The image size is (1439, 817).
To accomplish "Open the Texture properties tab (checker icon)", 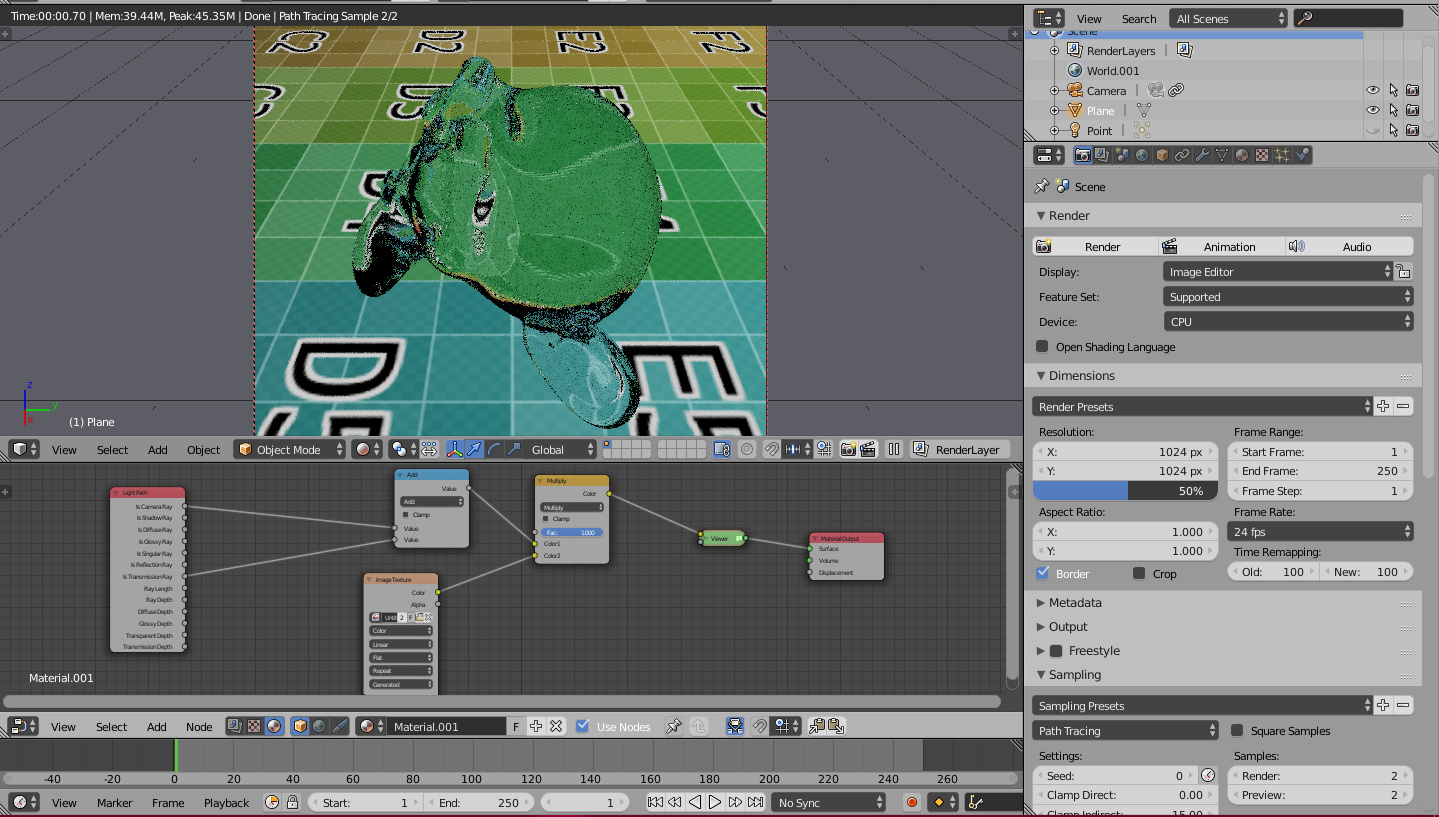I will (x=1261, y=155).
